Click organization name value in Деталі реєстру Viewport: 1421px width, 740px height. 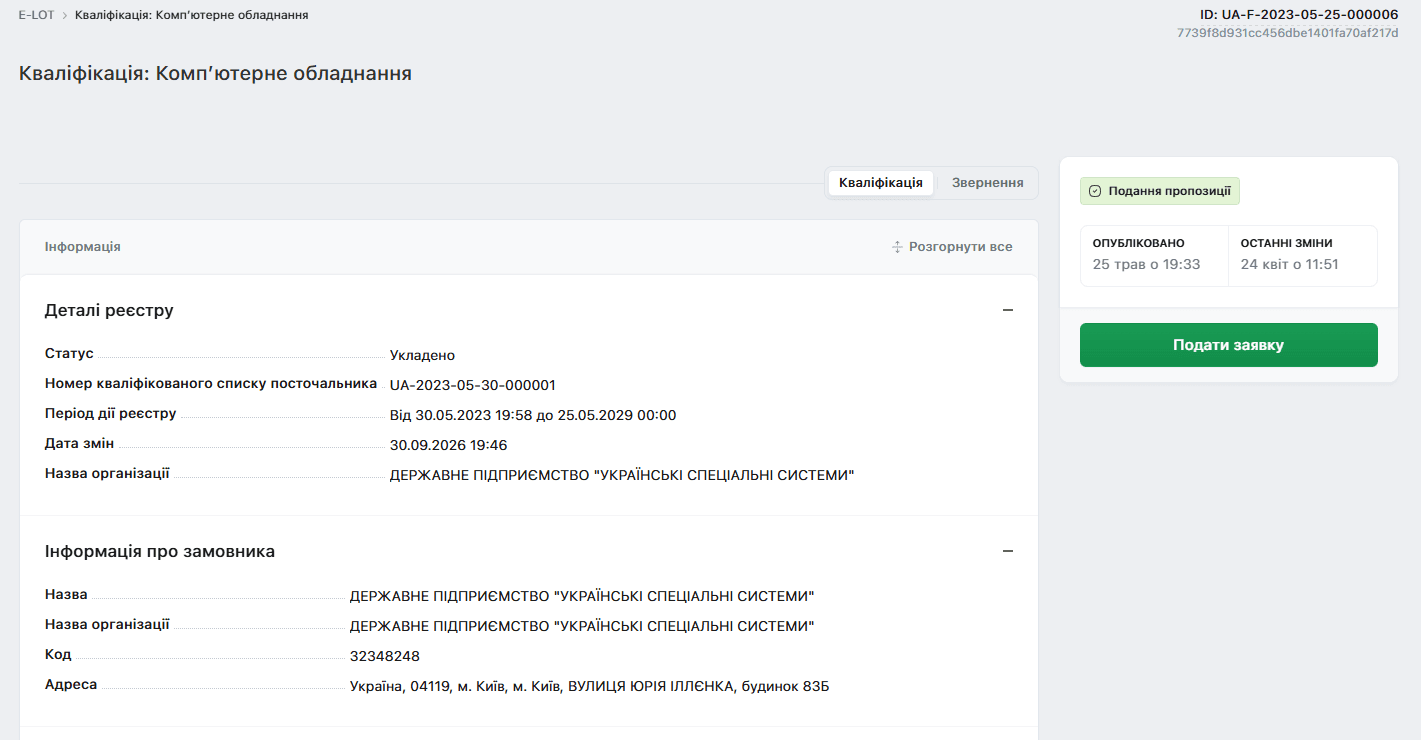[x=622, y=475]
